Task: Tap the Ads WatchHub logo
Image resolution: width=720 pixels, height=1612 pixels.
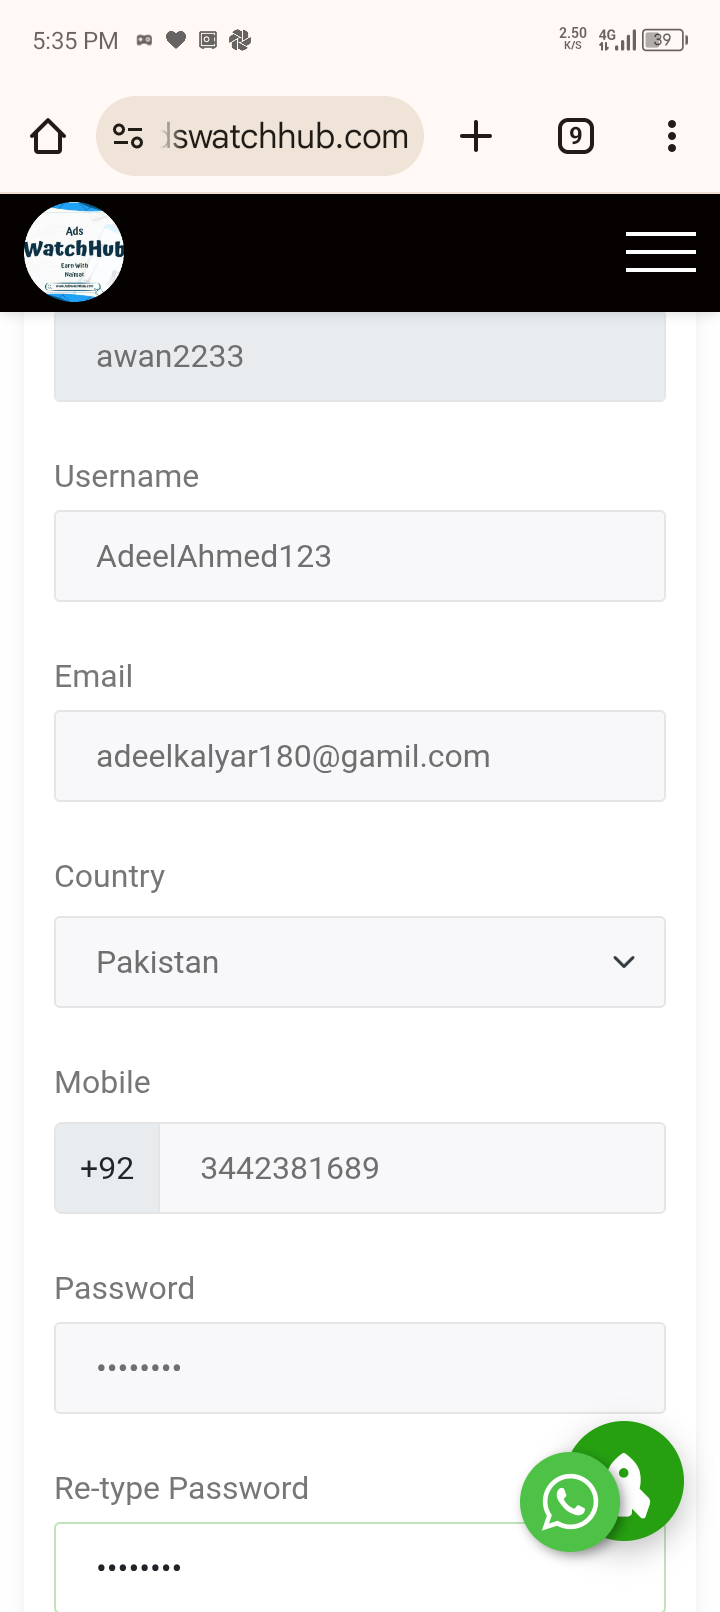Action: pos(74,252)
